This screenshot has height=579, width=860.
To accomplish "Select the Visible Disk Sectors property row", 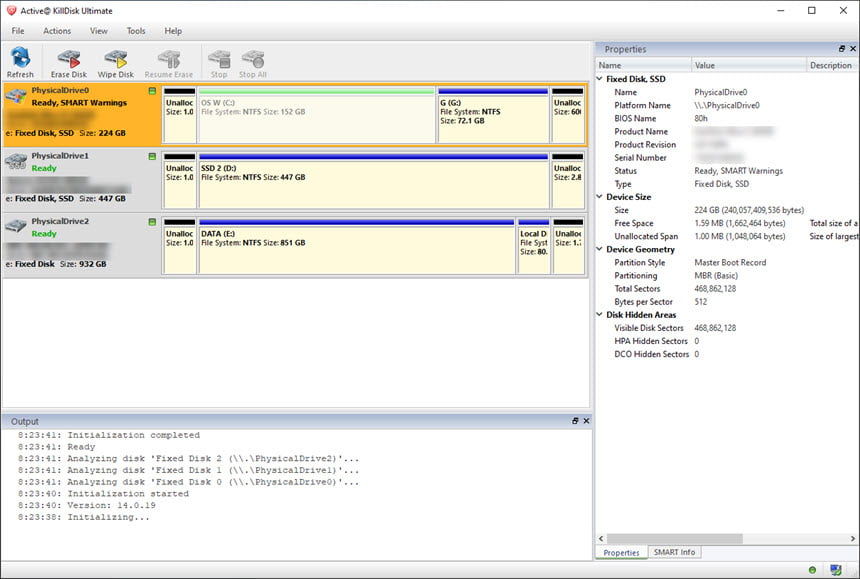I will [x=727, y=328].
